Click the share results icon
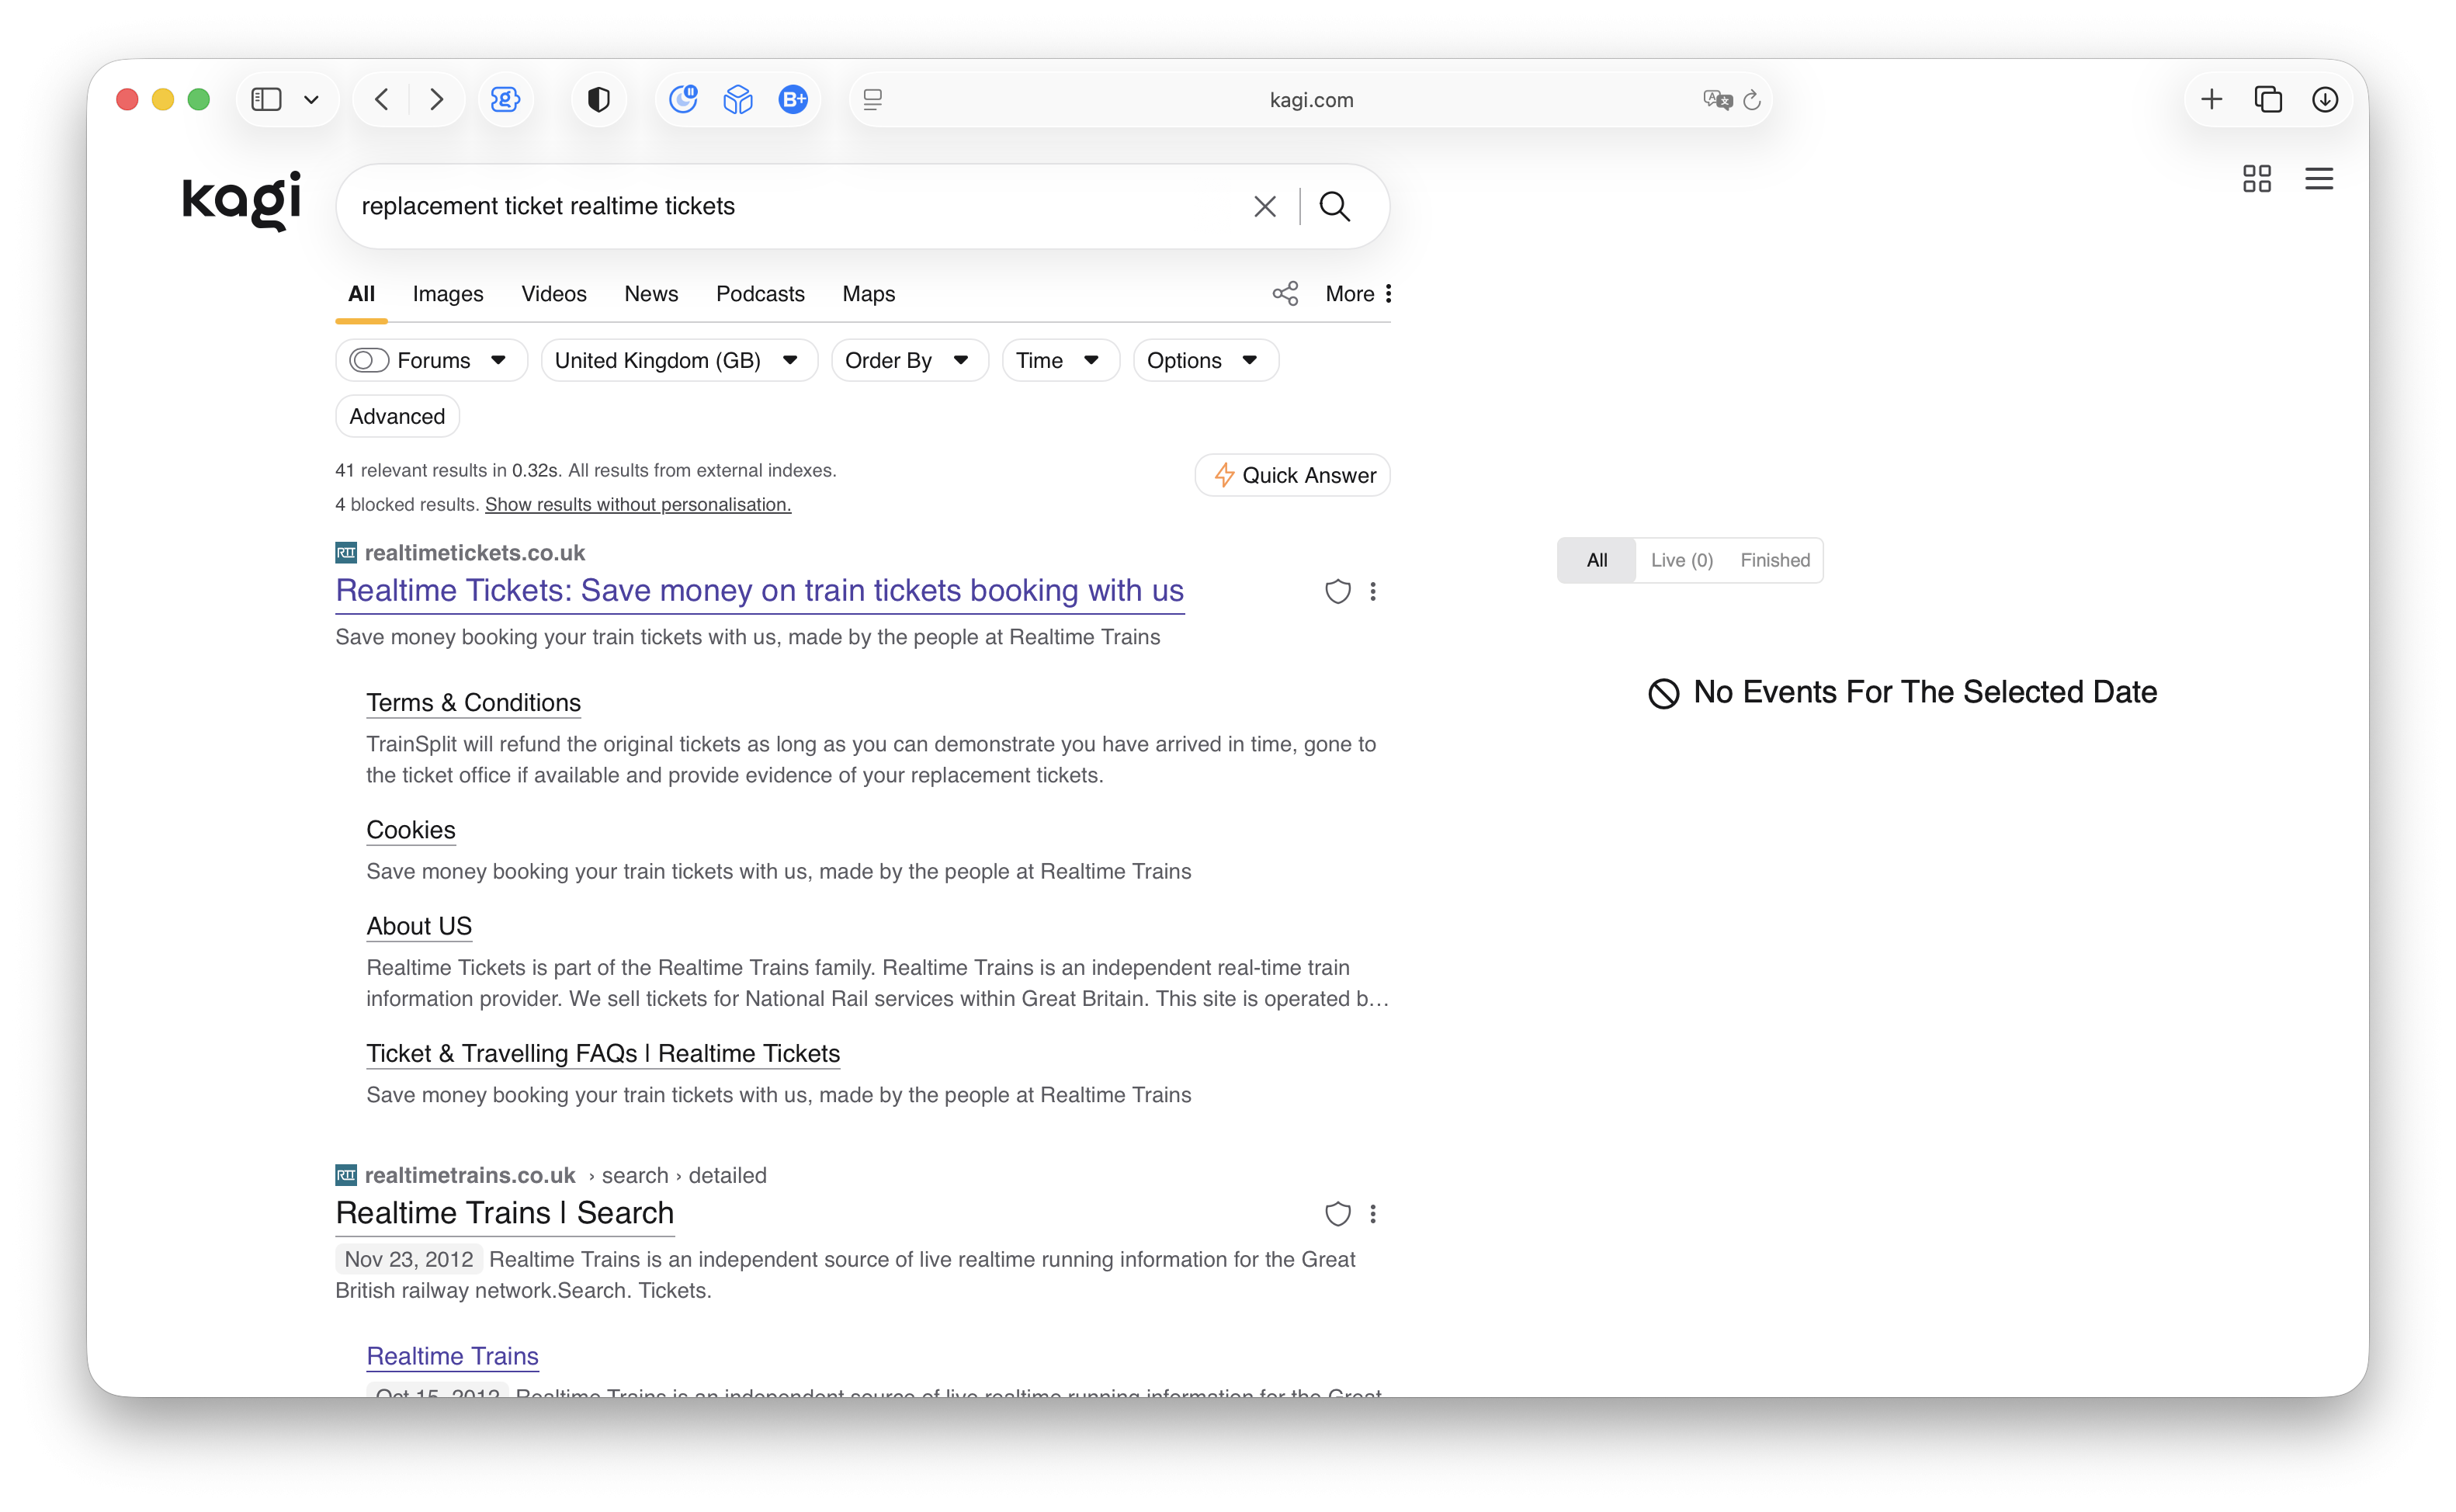2456x1512 pixels. [1285, 293]
